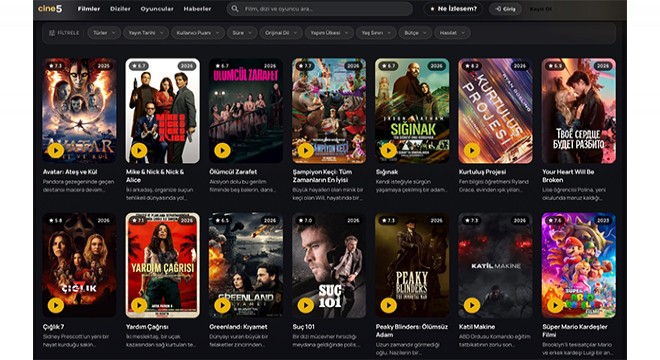Expand the Yayın Tarihi filter
The image size is (660, 360).
point(146,33)
